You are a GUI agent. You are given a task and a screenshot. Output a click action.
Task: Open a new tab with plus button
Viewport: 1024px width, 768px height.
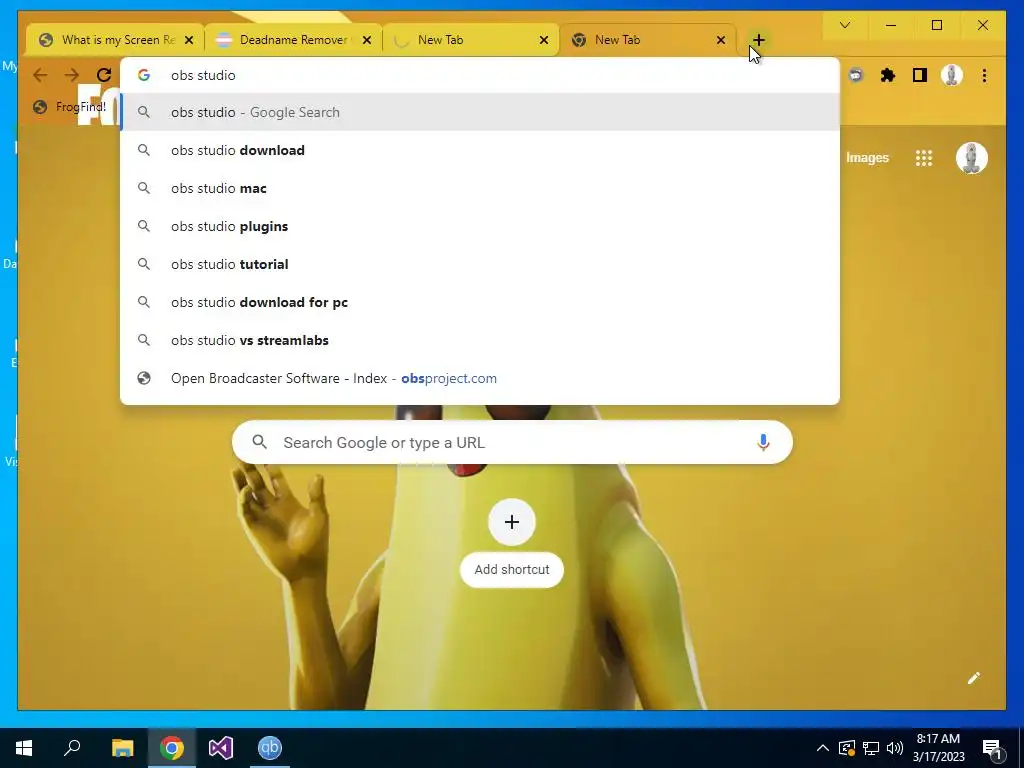(758, 40)
